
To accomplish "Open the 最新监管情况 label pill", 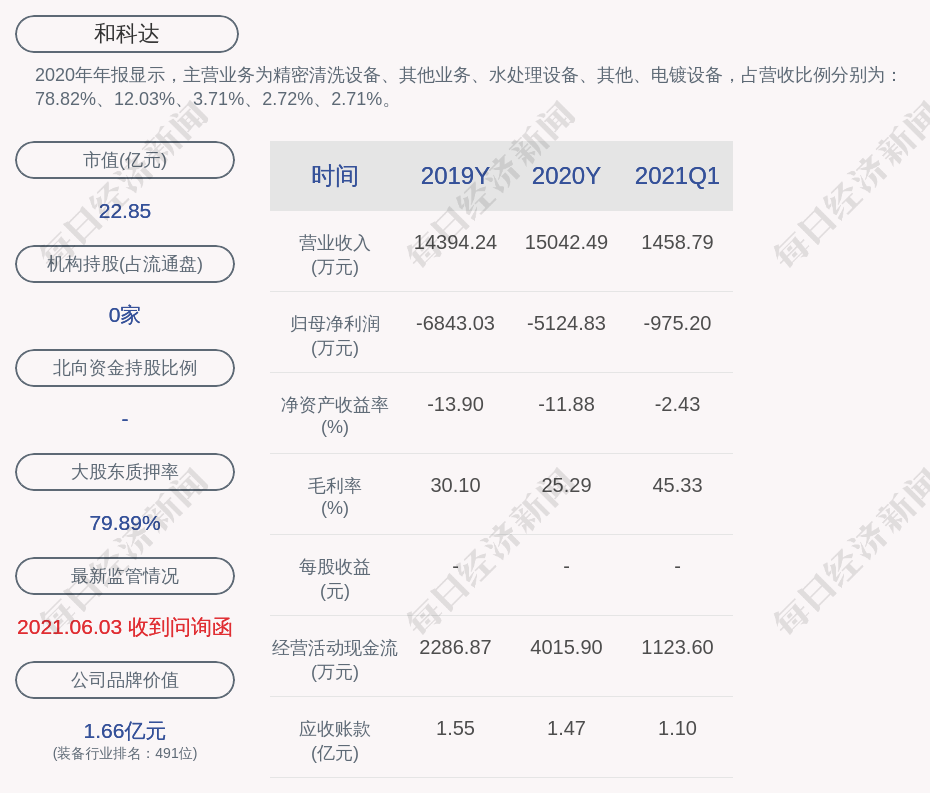I will (125, 576).
